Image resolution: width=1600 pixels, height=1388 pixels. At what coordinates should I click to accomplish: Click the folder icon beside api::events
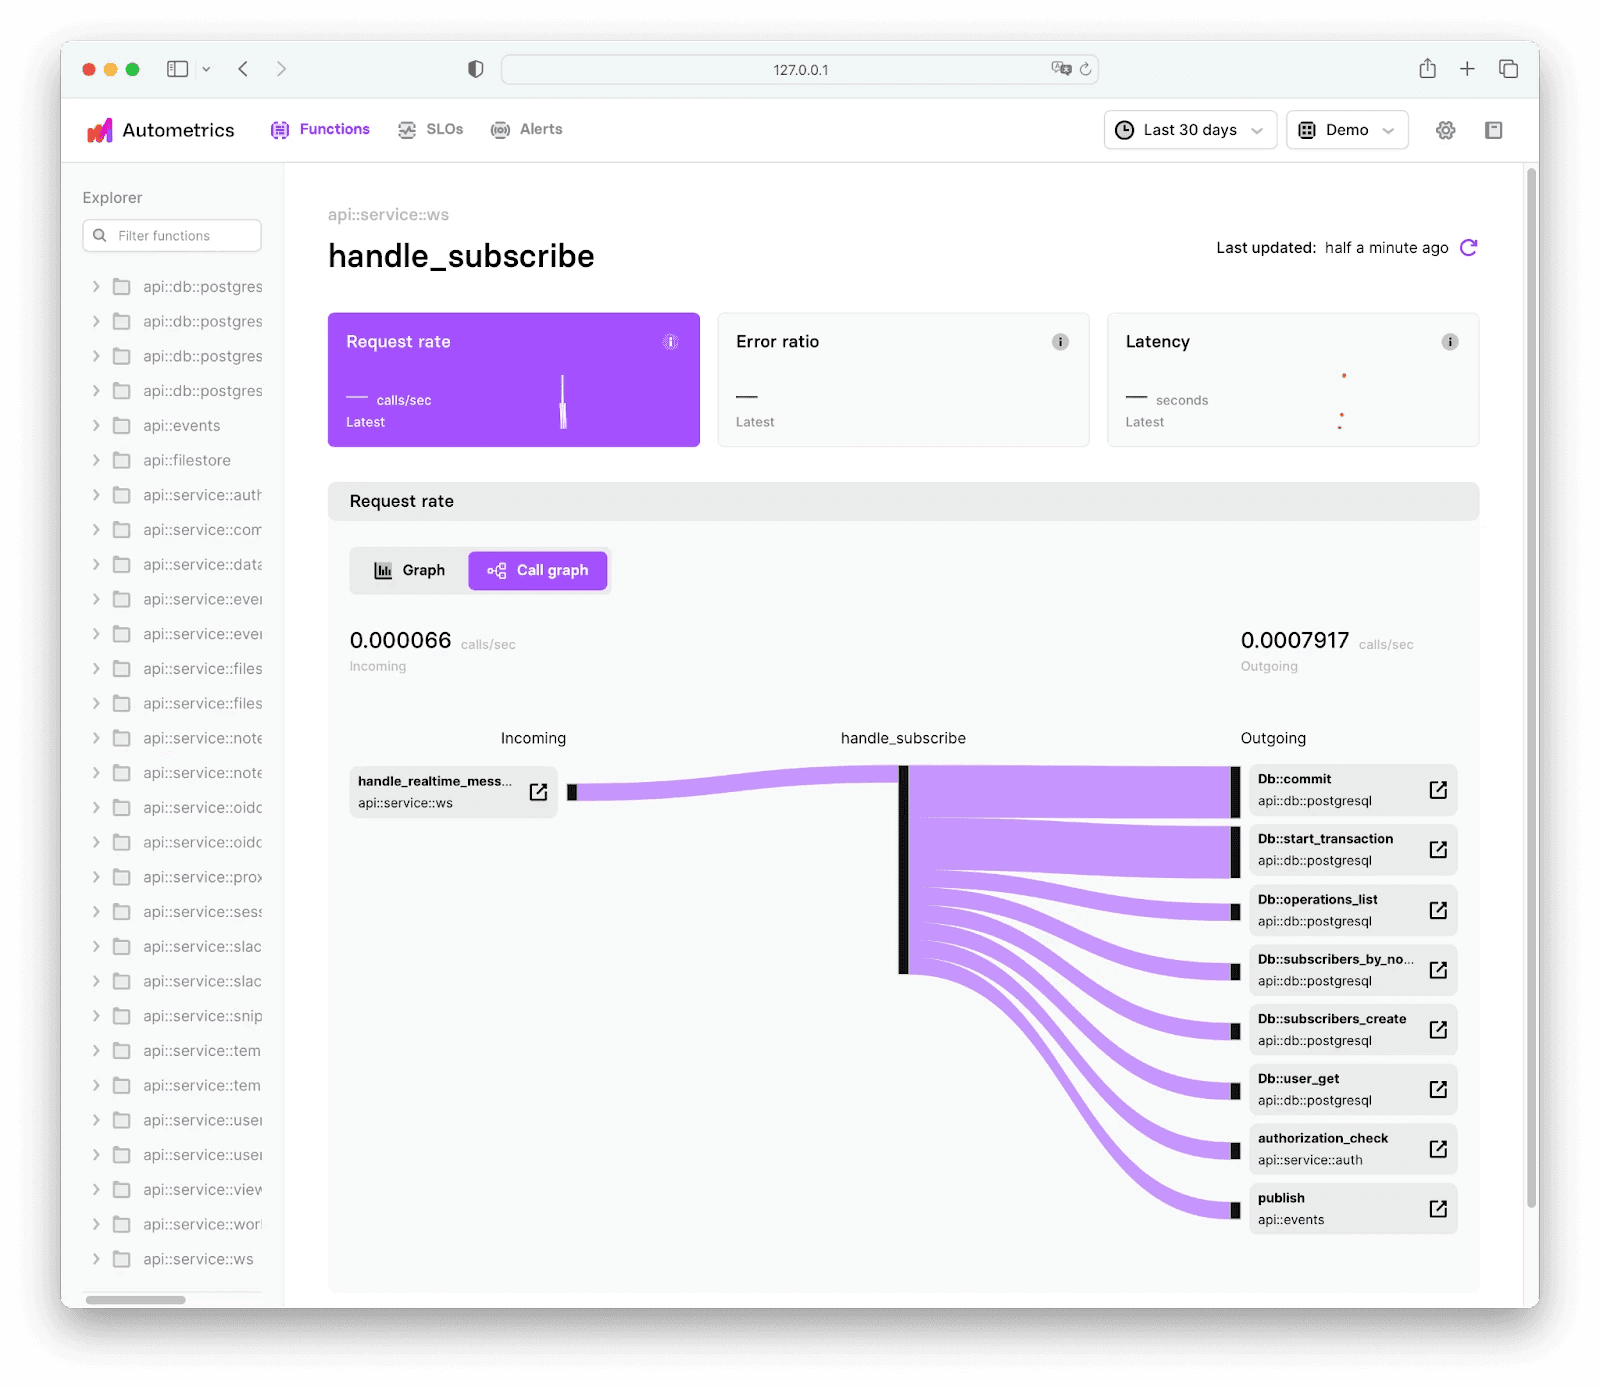pos(122,426)
